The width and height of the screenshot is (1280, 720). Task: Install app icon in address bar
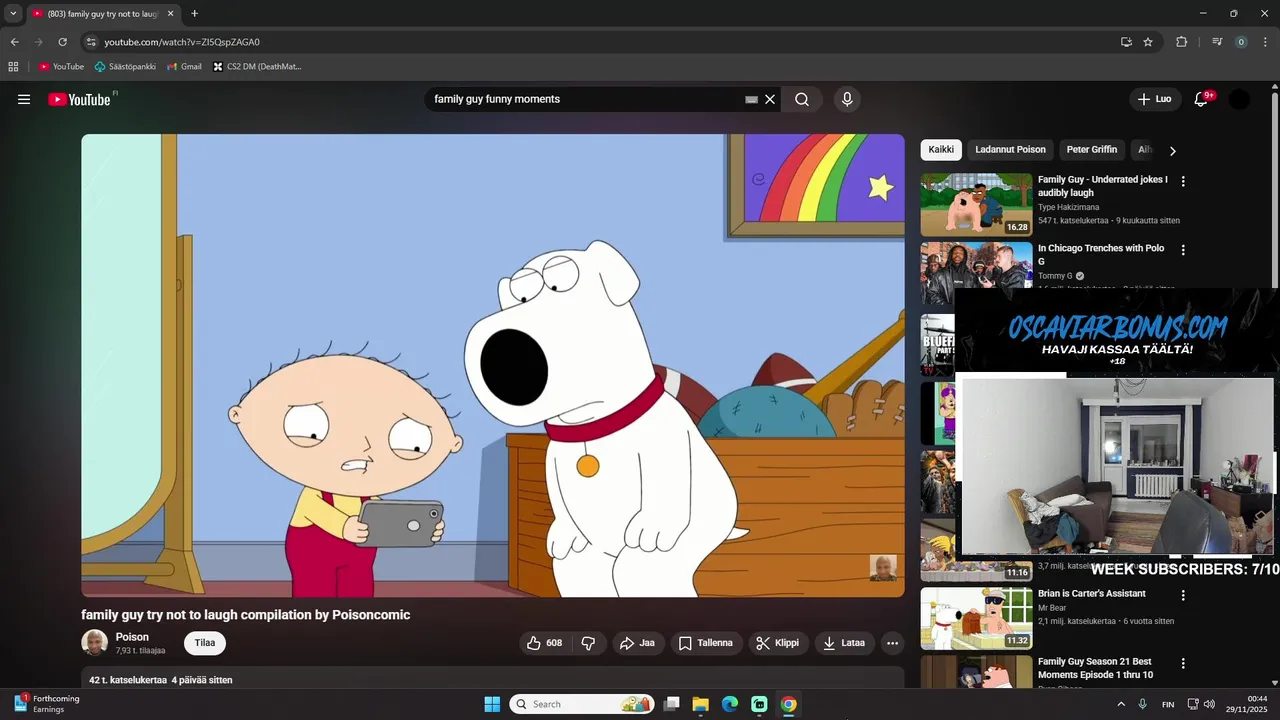[1126, 42]
